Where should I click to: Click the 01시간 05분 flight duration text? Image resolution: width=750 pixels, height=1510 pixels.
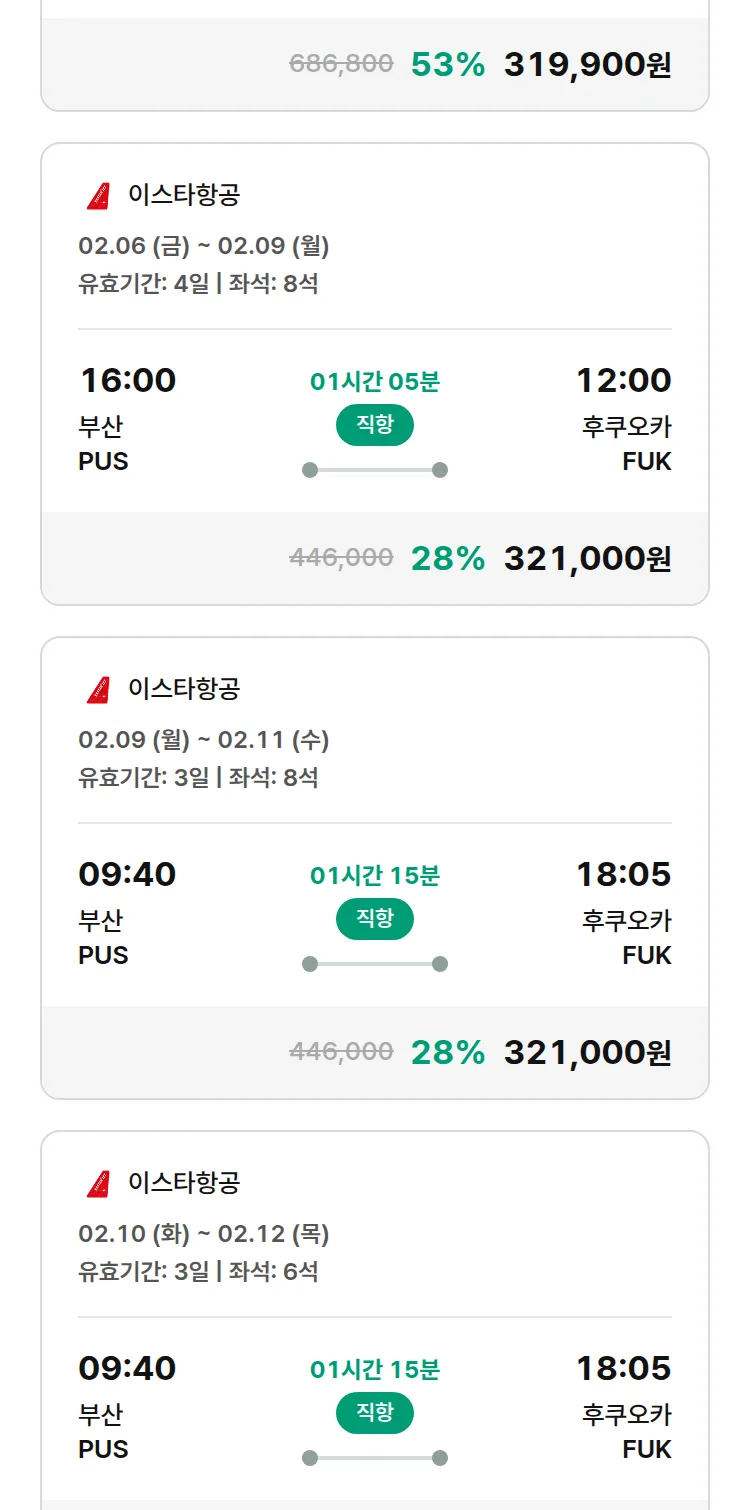(375, 382)
